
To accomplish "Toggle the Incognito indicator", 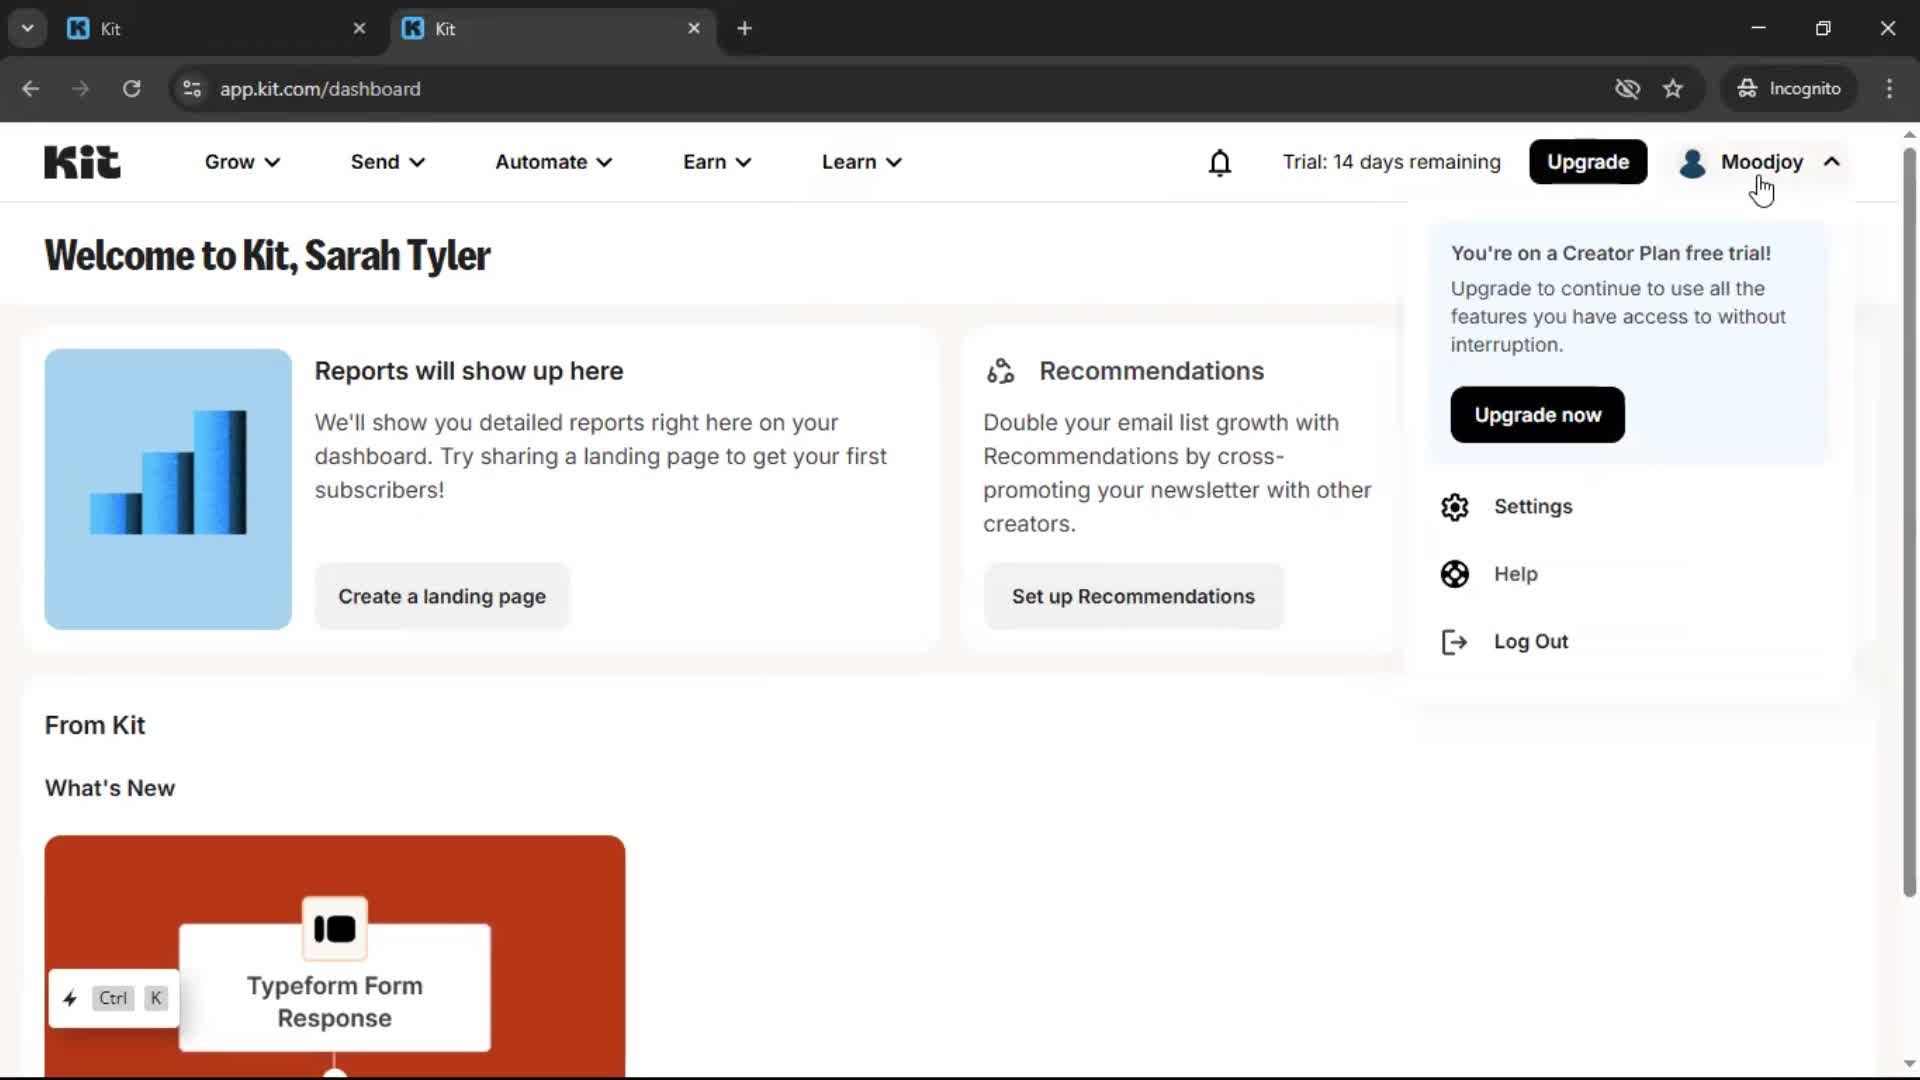I will 1789,88.
